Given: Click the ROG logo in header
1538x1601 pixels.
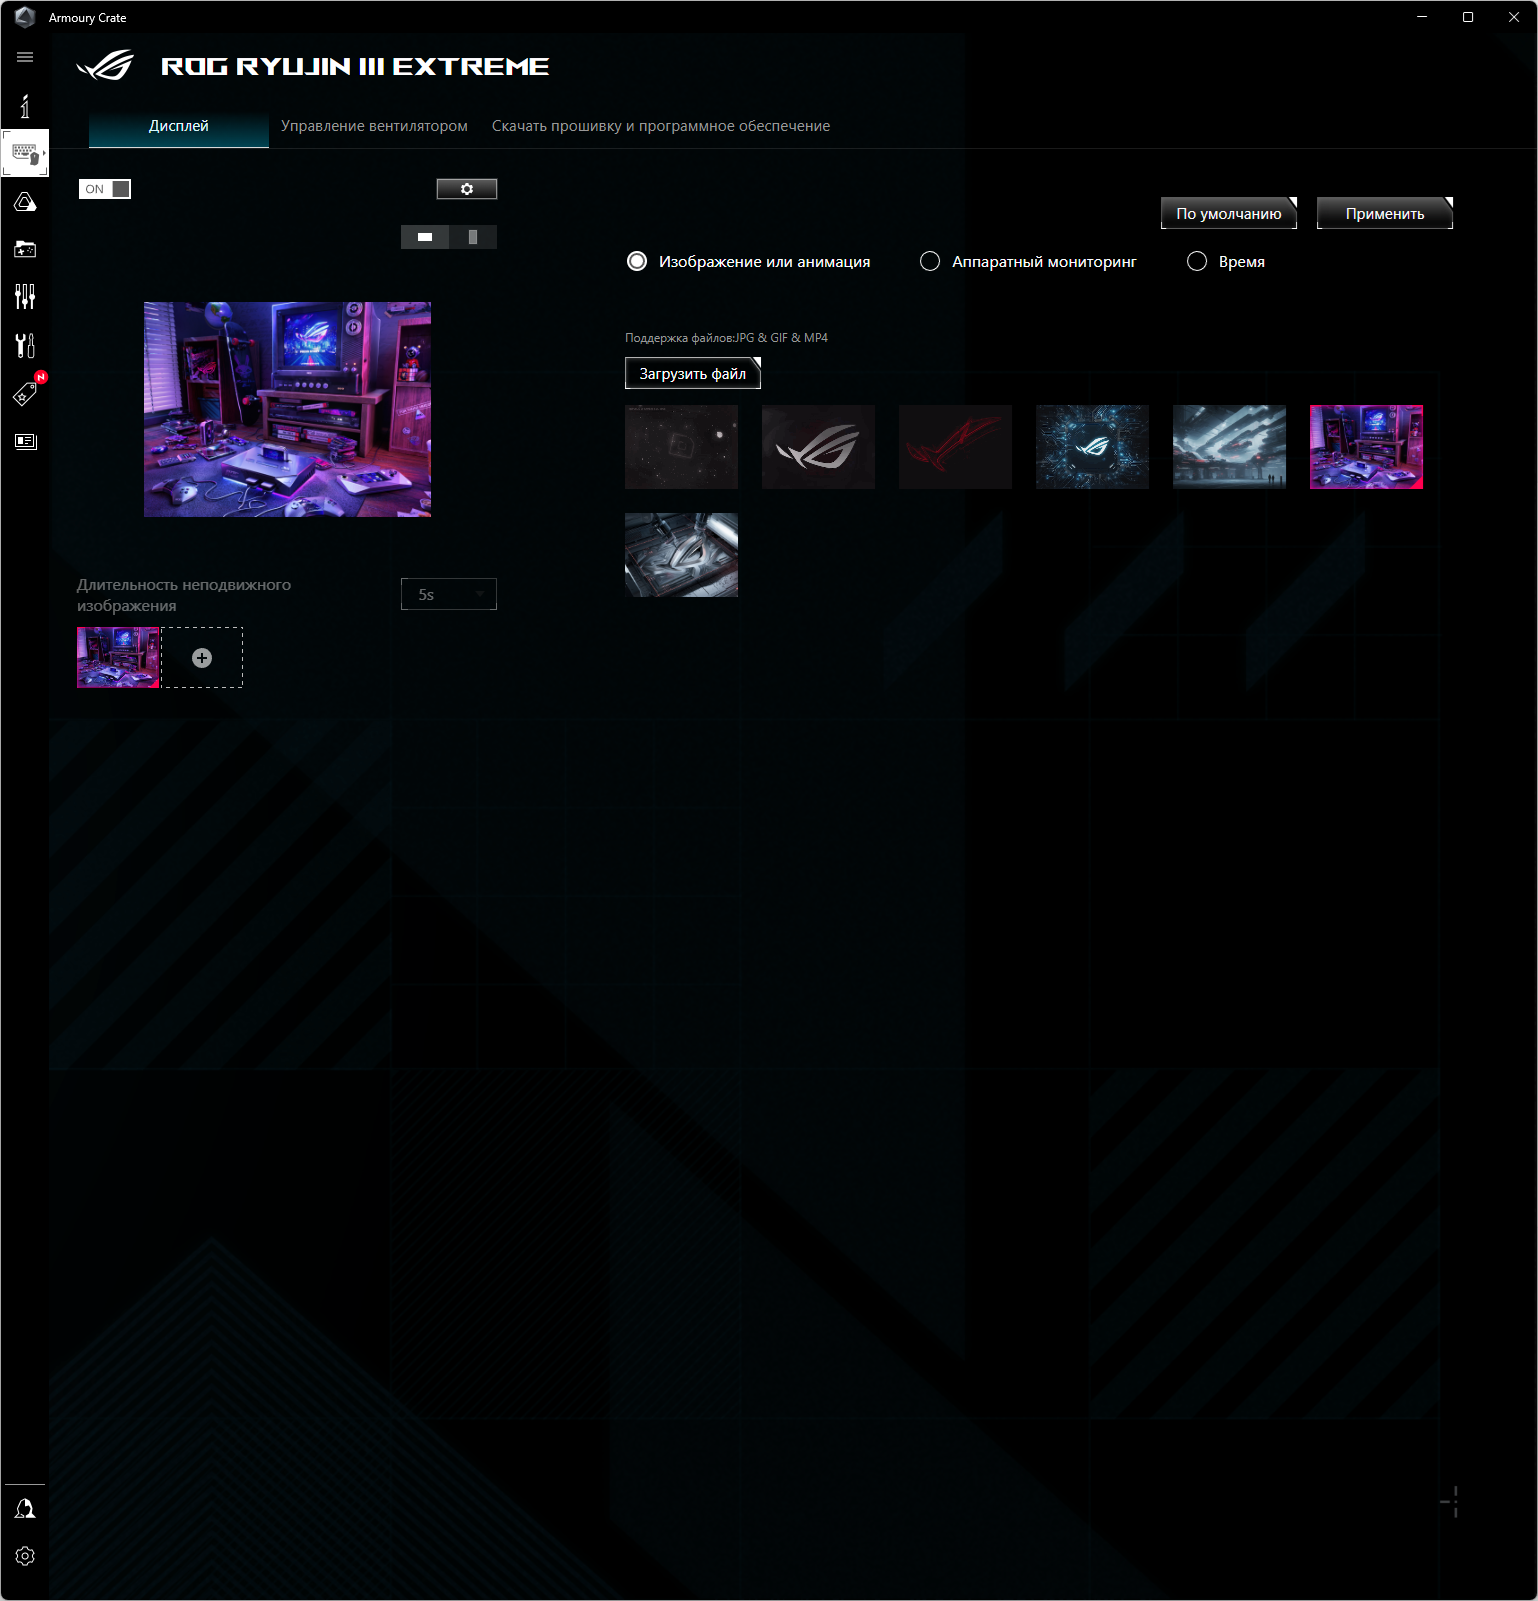Looking at the screenshot, I should click(105, 66).
